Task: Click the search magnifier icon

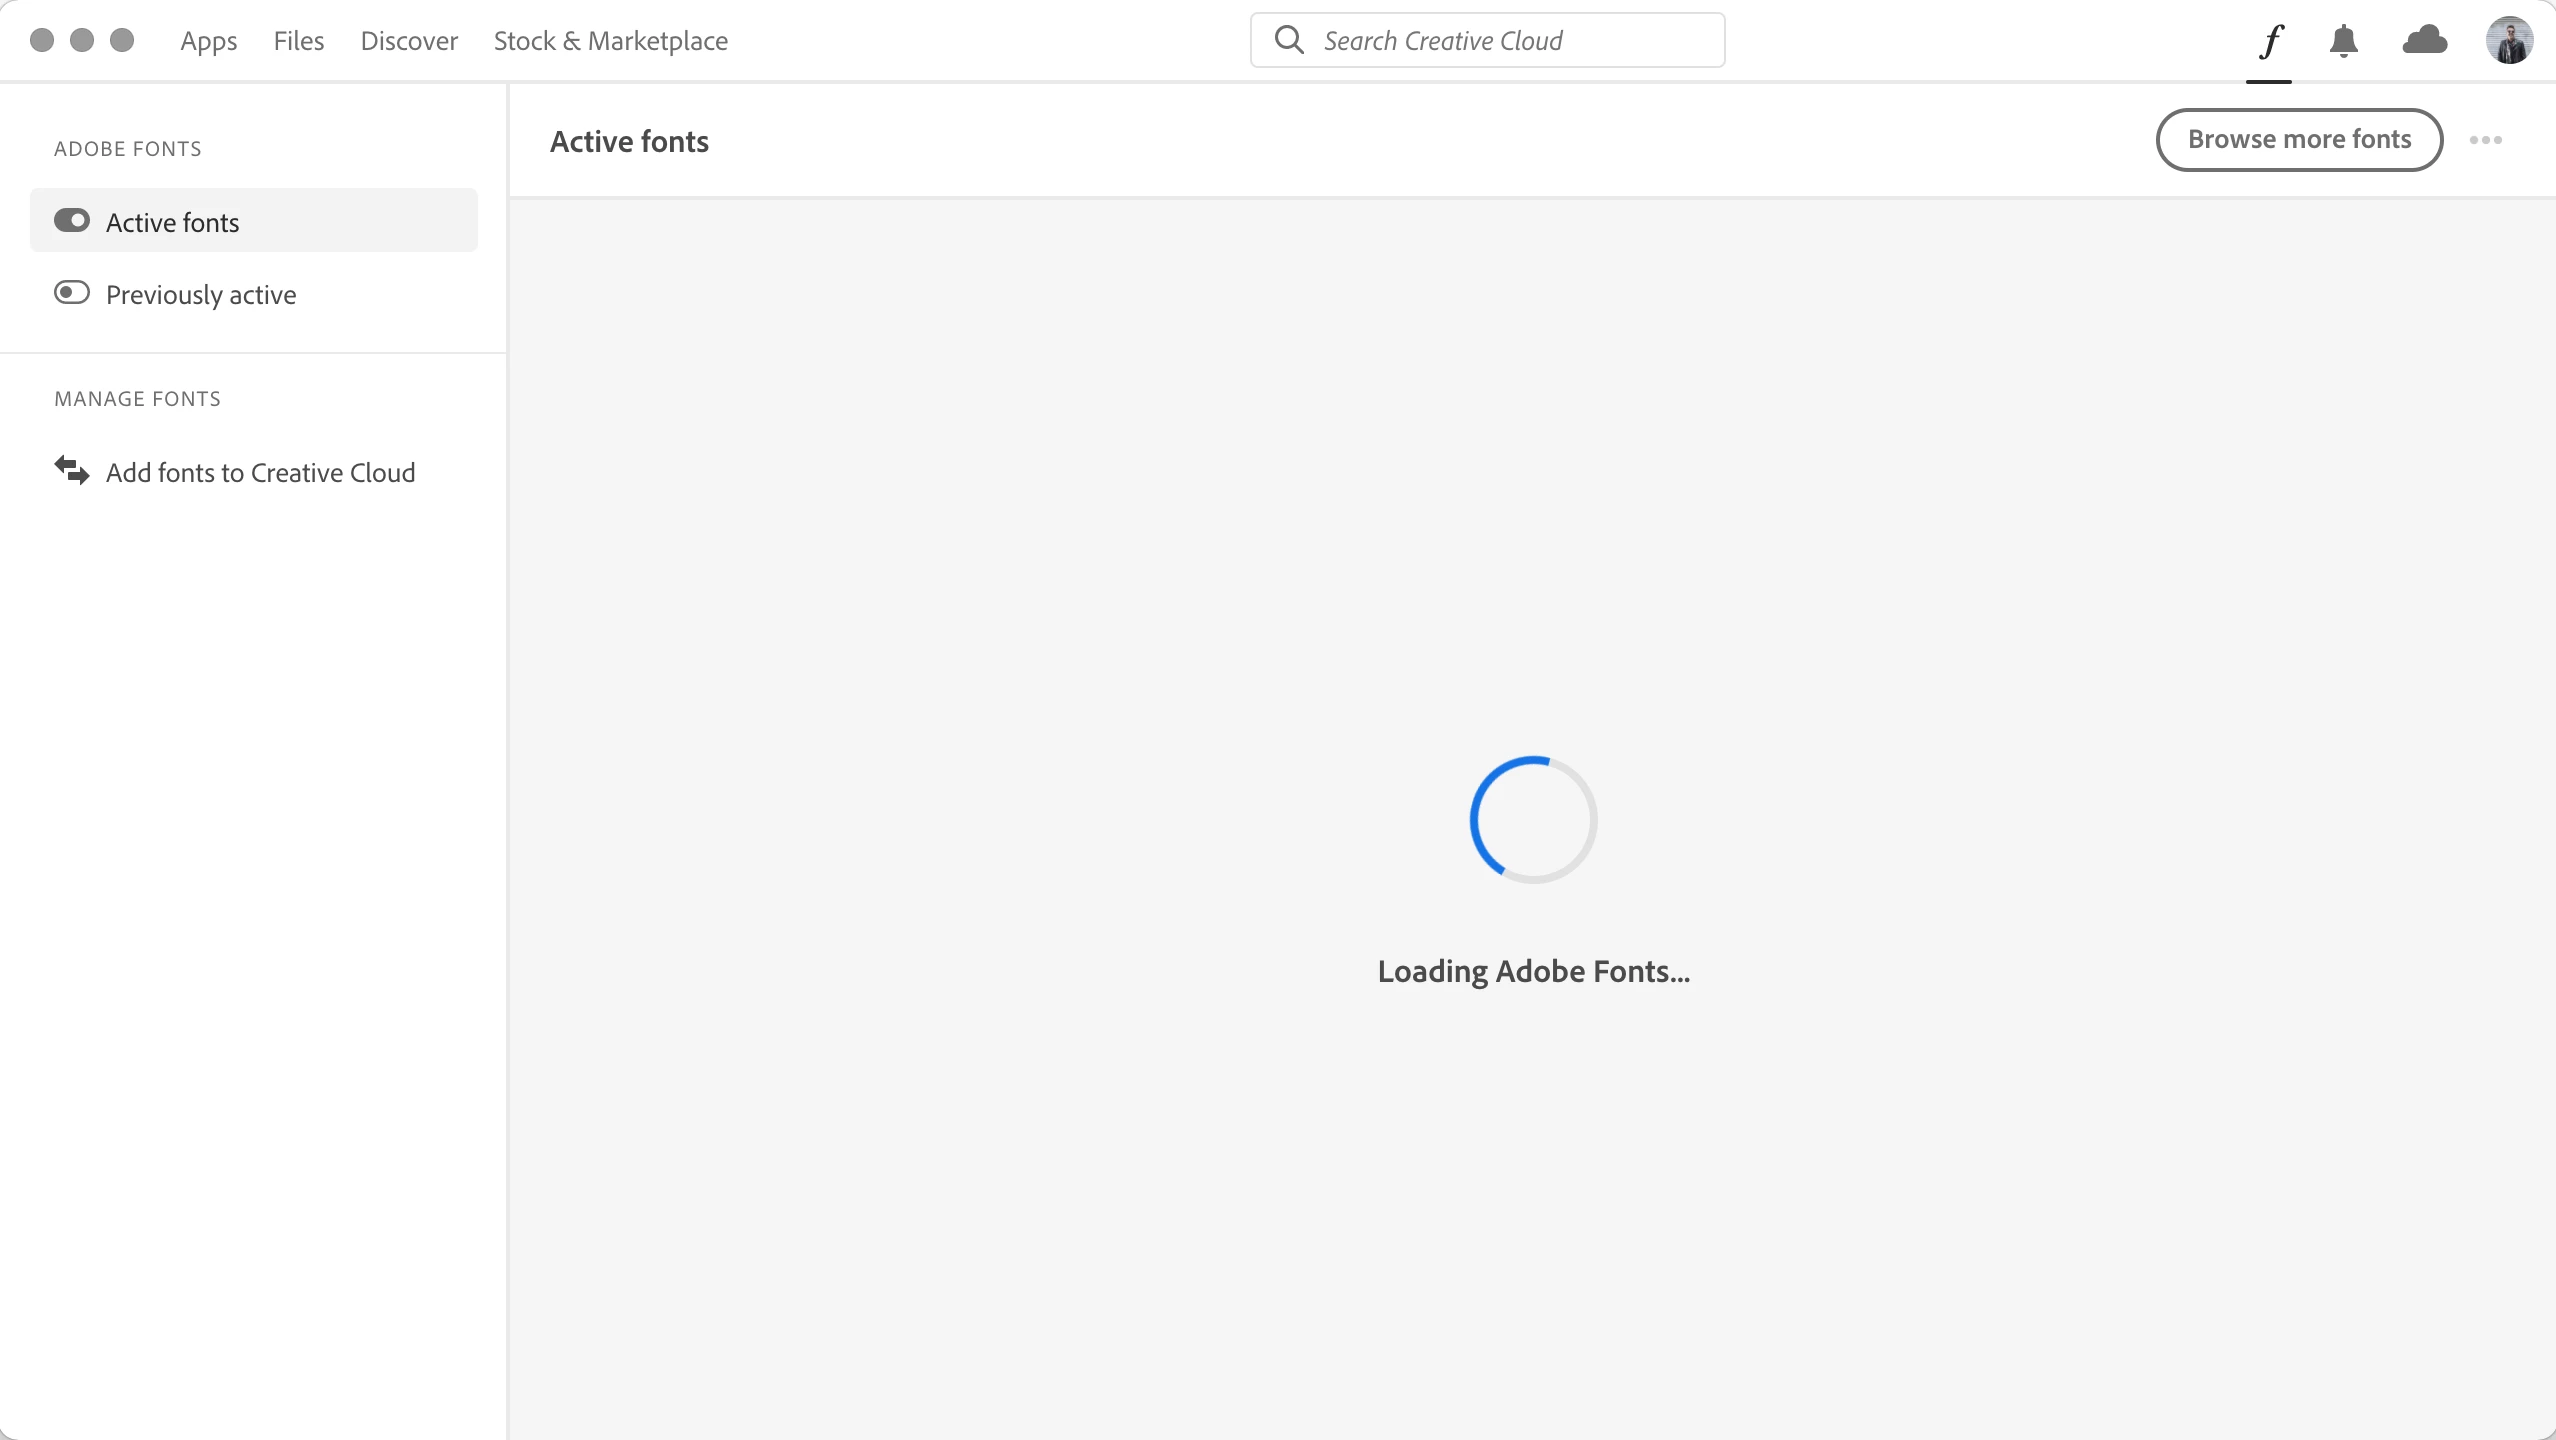Action: tap(1289, 40)
